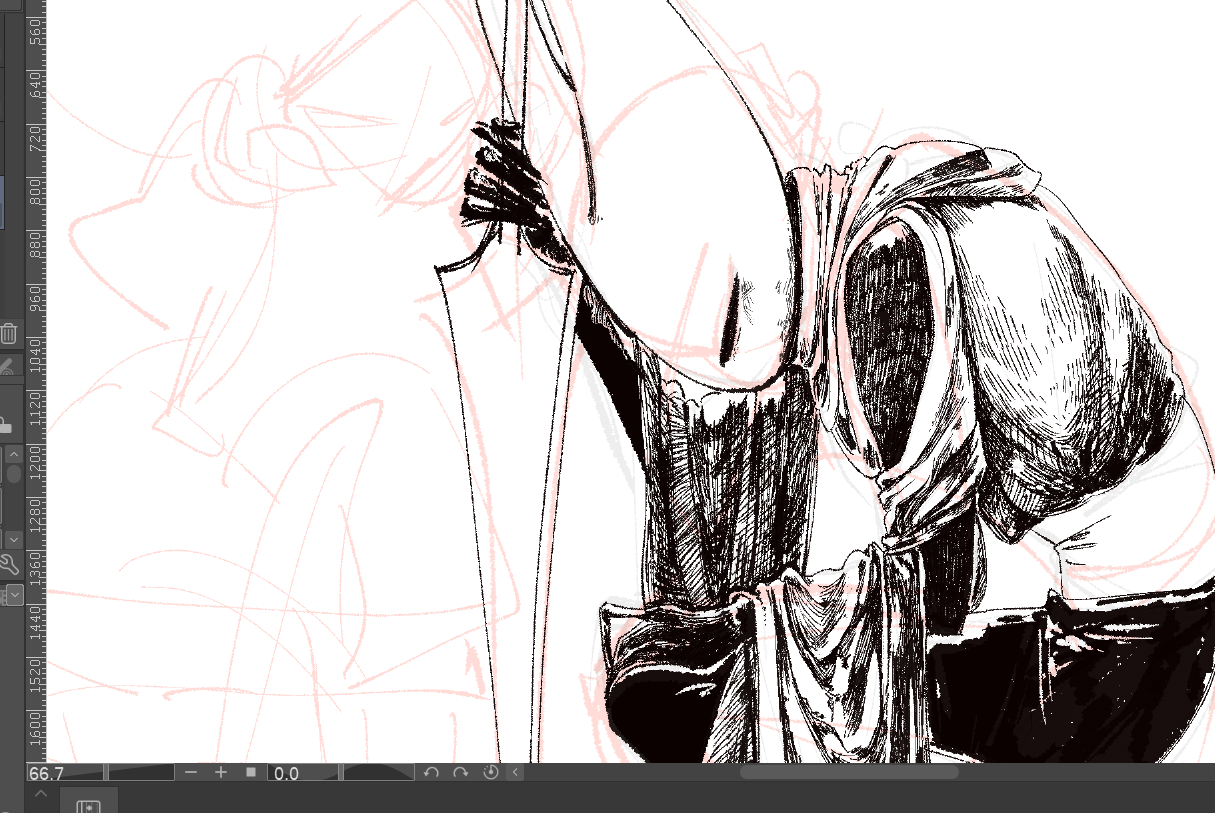Click the left panel scroll-down arrow

pyautogui.click(x=14, y=539)
